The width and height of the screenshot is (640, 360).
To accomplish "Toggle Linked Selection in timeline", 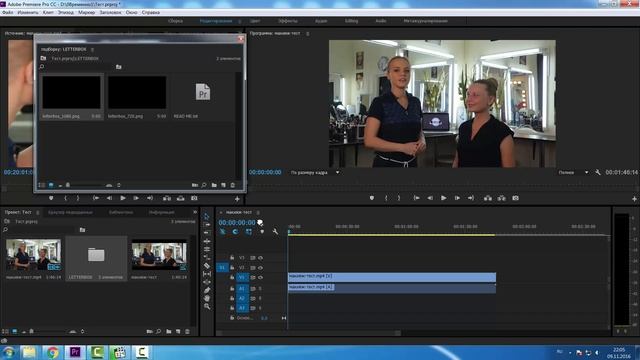I will click(249, 232).
